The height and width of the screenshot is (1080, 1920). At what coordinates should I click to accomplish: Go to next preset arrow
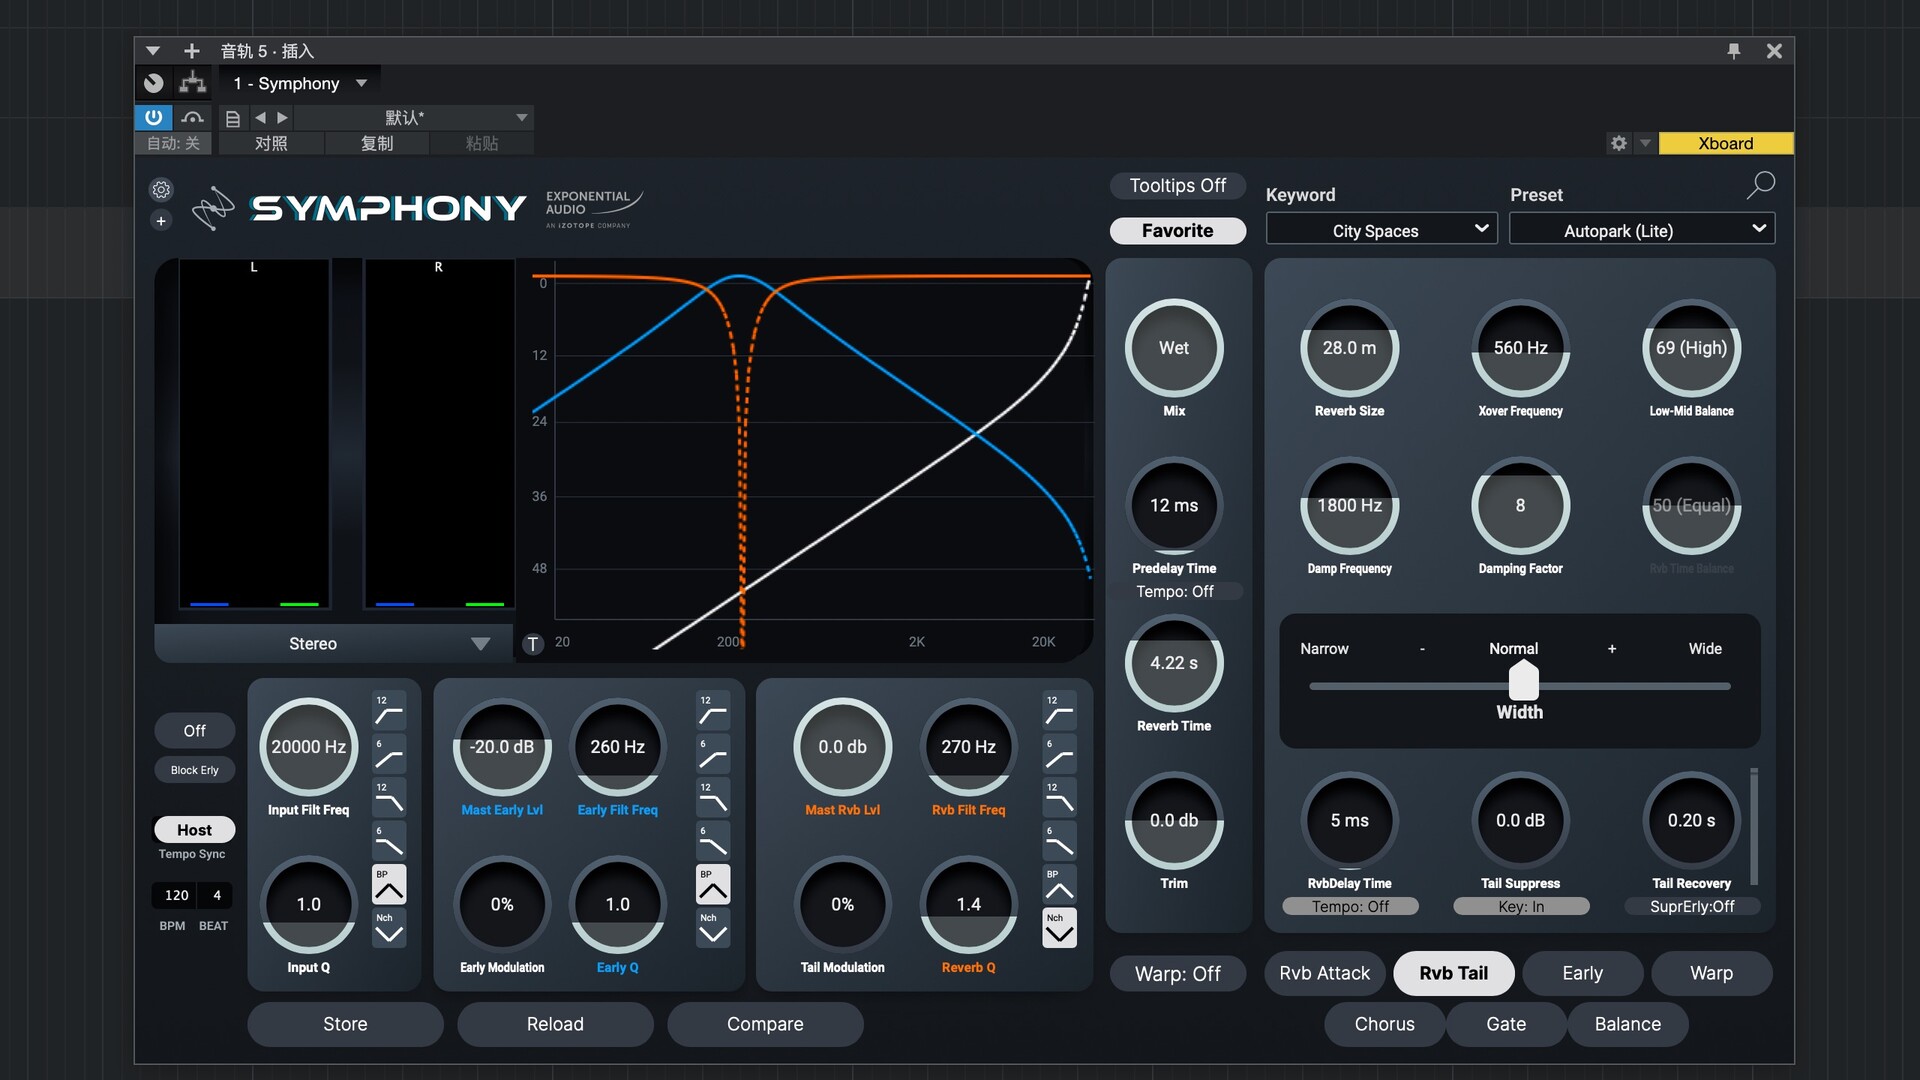[x=283, y=118]
